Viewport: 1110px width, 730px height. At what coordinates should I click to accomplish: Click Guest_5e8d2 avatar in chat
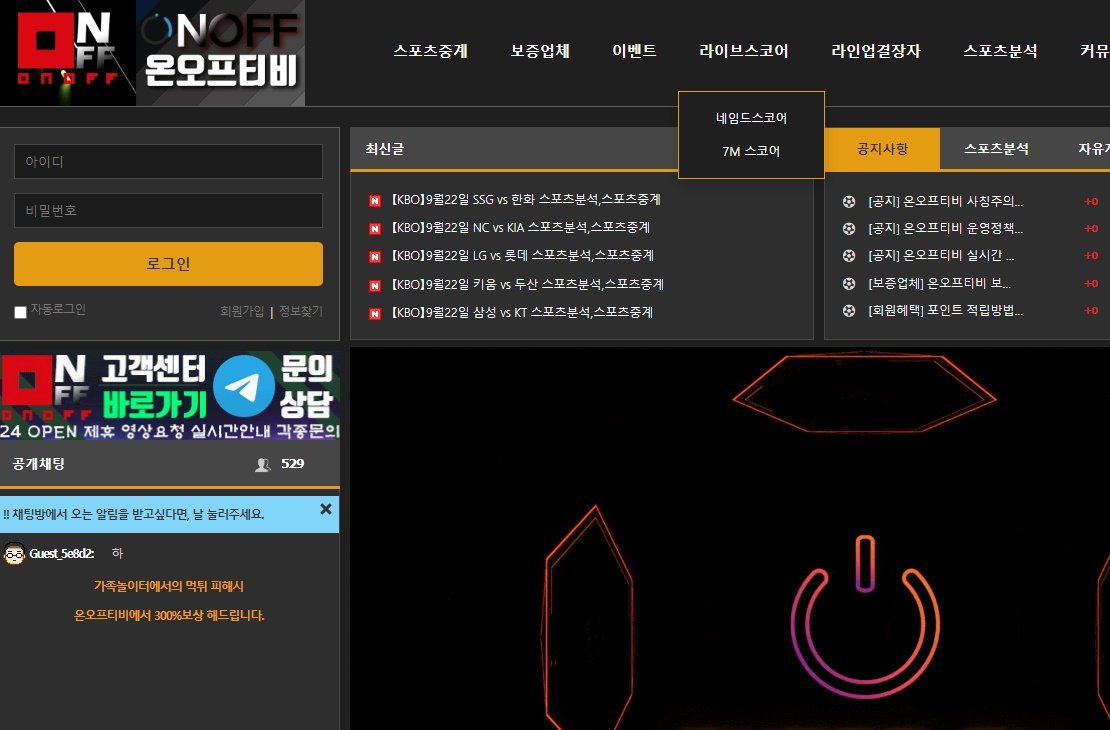14,554
